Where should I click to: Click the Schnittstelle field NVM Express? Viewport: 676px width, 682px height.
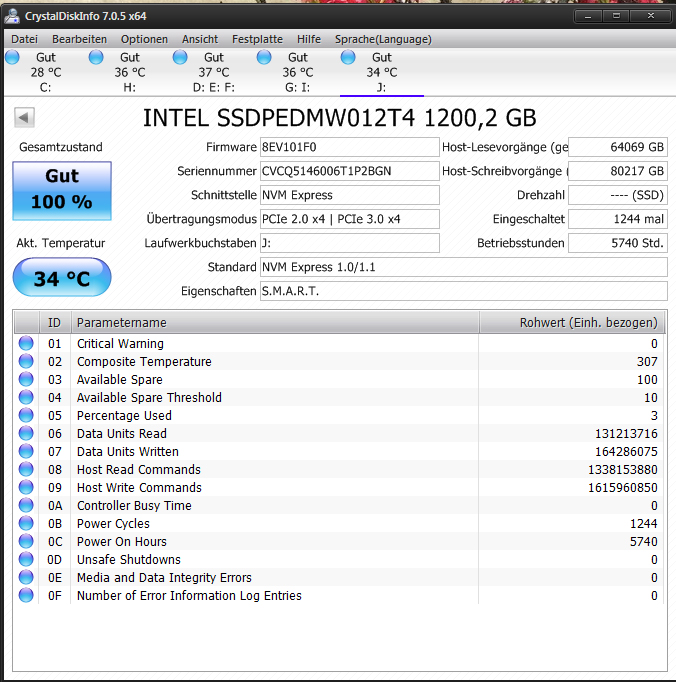tap(350, 195)
